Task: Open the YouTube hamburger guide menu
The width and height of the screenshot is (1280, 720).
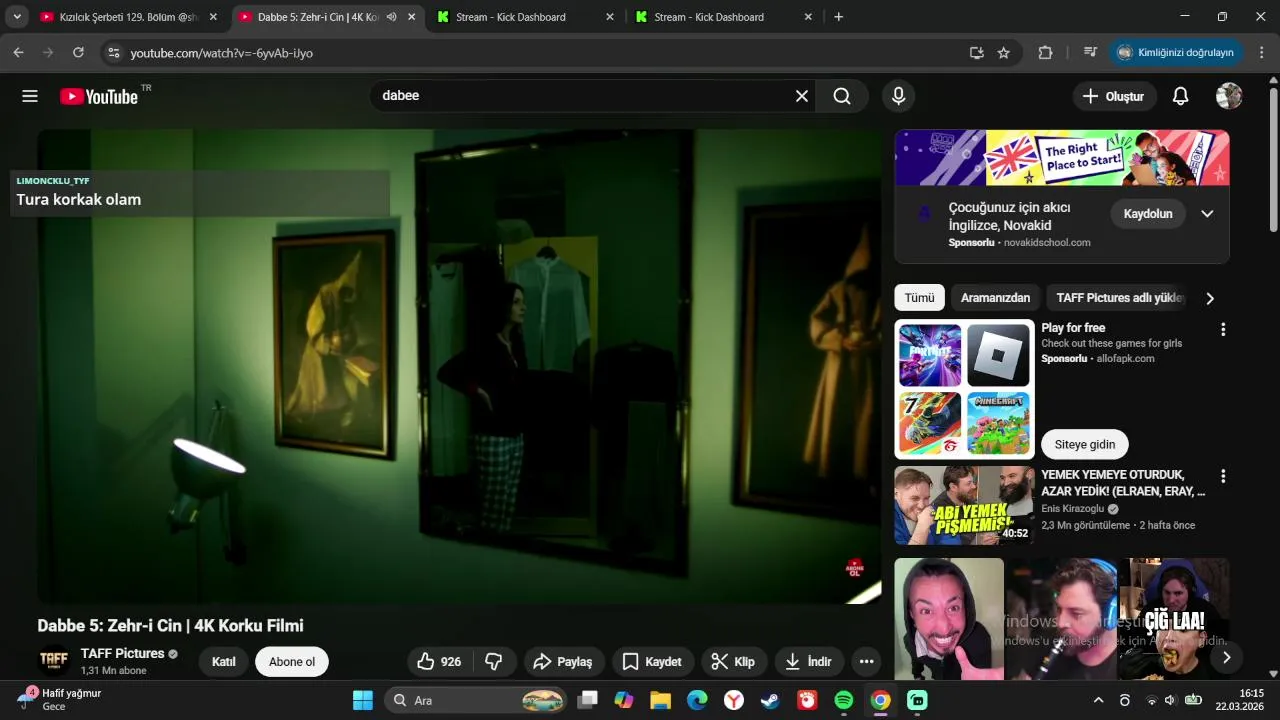Action: (x=30, y=96)
